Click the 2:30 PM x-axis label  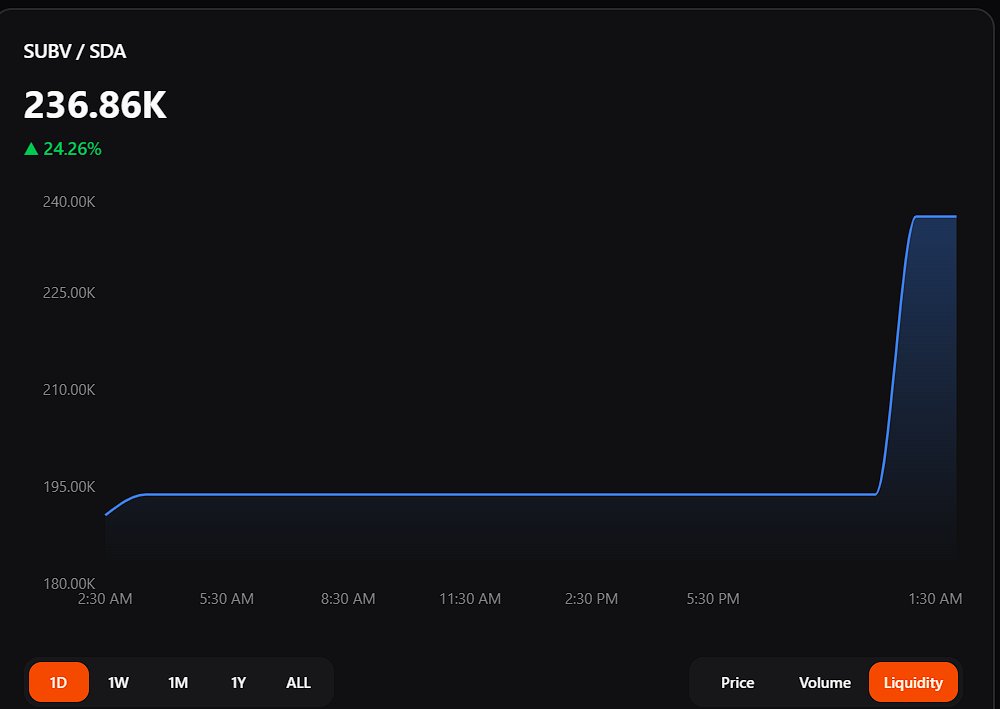[x=591, y=599]
